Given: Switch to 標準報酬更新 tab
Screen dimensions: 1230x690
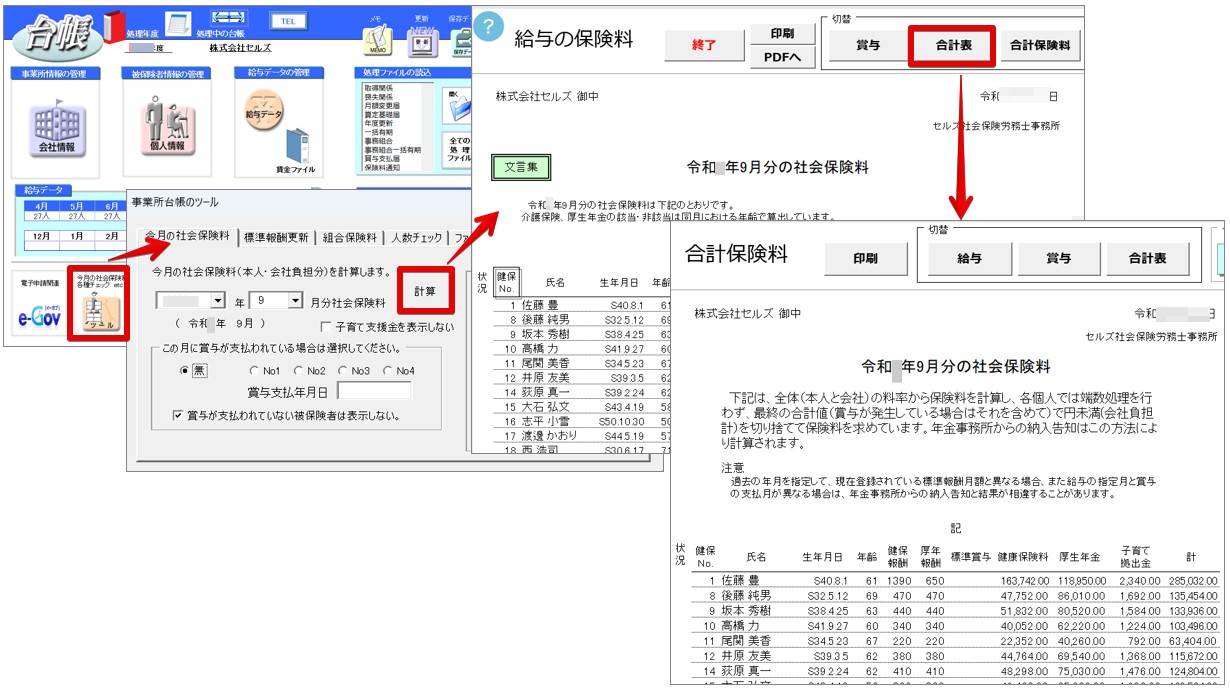Looking at the screenshot, I should point(276,238).
